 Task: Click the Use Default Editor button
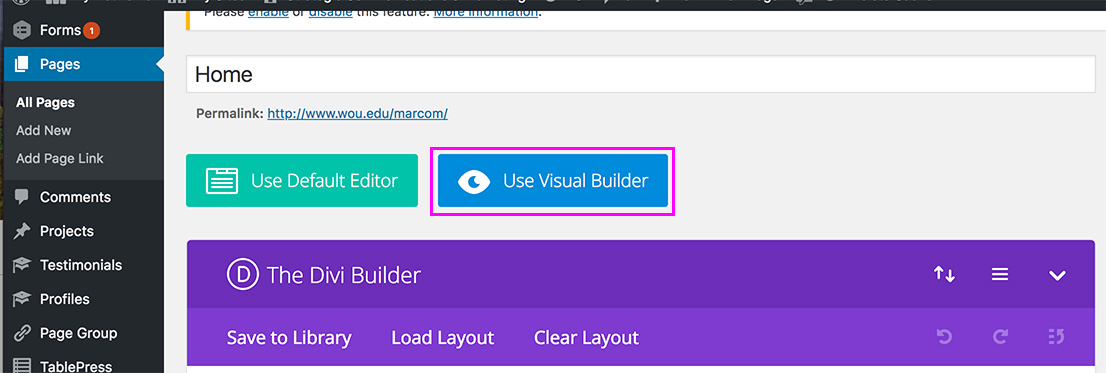click(x=302, y=181)
